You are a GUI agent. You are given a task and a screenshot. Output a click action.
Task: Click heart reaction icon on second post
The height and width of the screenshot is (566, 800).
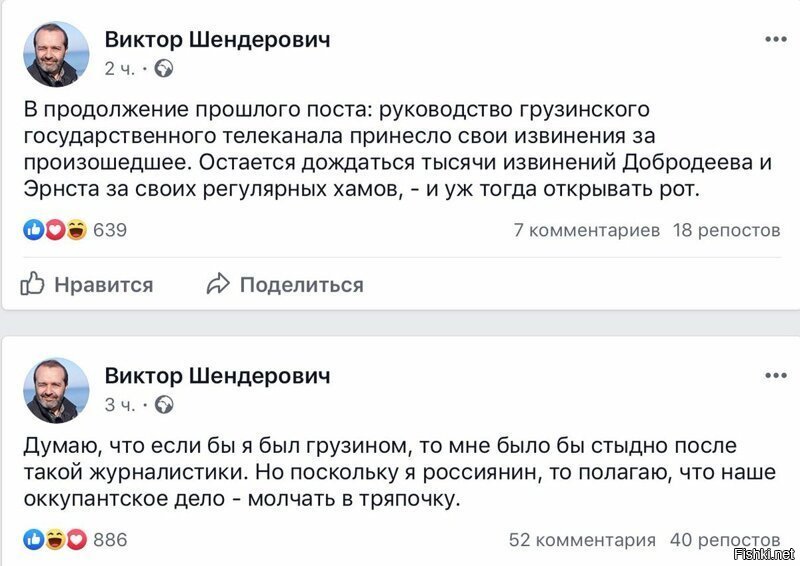[77, 539]
